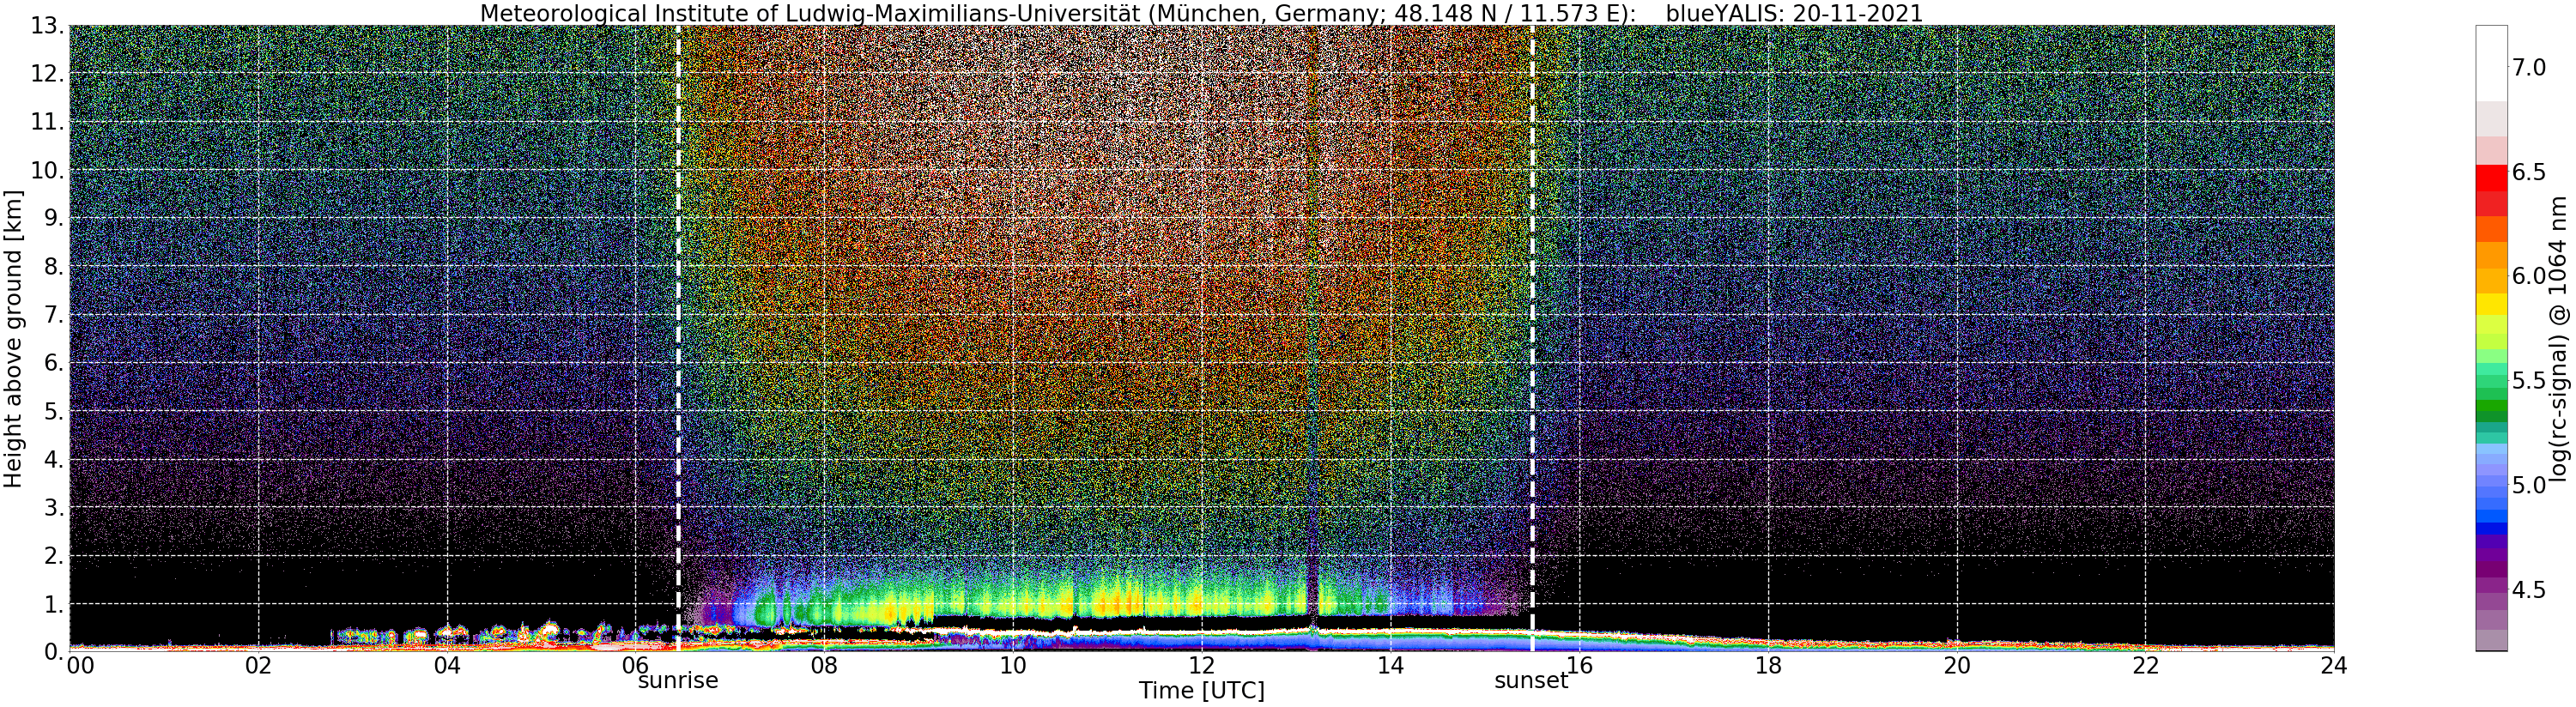Click the y-axis tick label '10.'
The image size is (2576, 707).
[47, 170]
